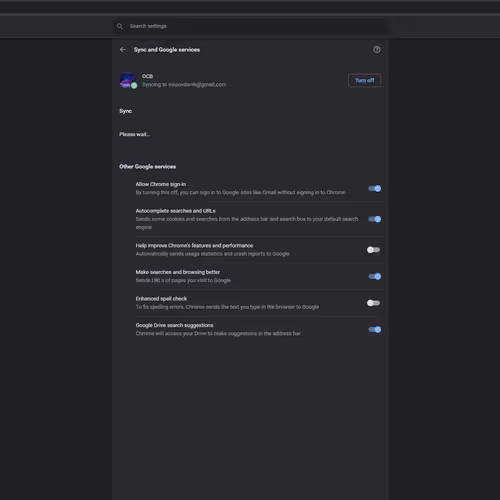Click the Autocomplete searches and URLs label
The height and width of the screenshot is (500, 500).
coord(175,211)
